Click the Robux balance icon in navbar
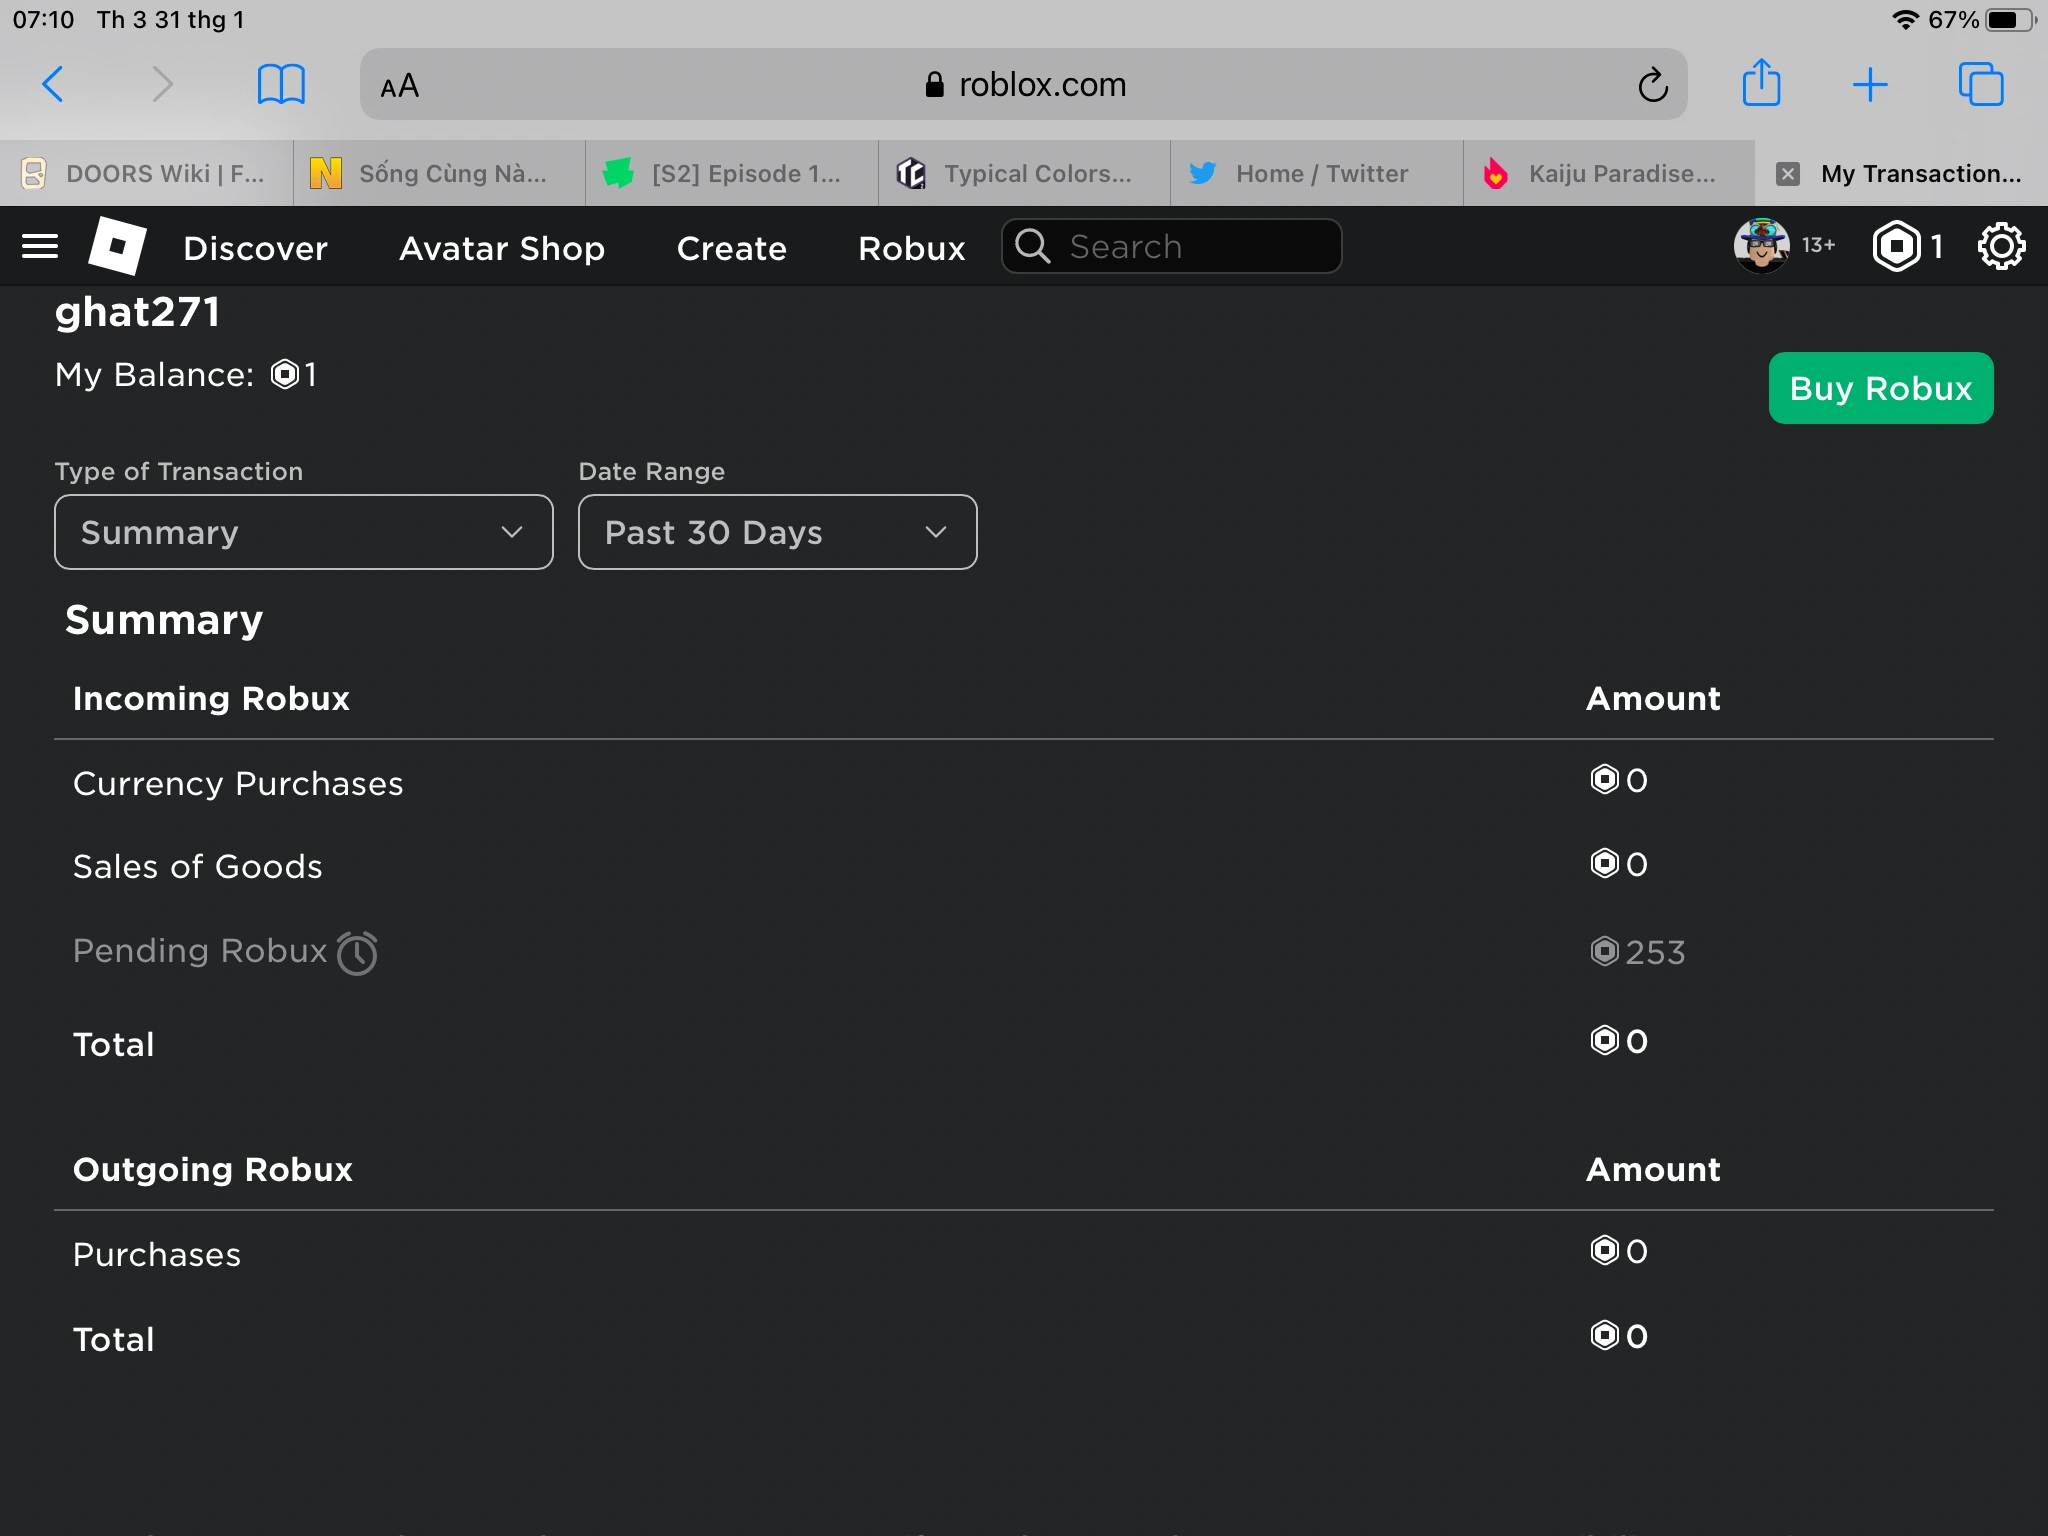 click(x=1897, y=246)
